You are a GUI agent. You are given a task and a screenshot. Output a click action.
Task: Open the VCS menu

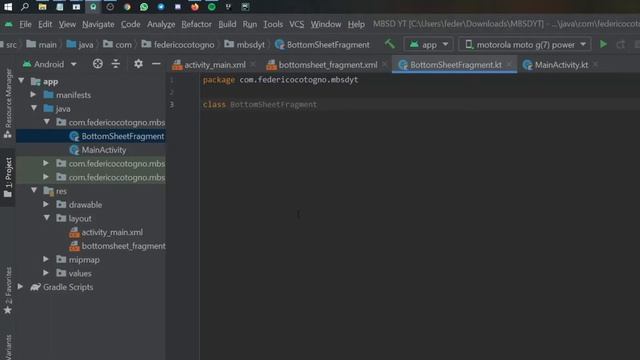pyautogui.click(x=297, y=24)
